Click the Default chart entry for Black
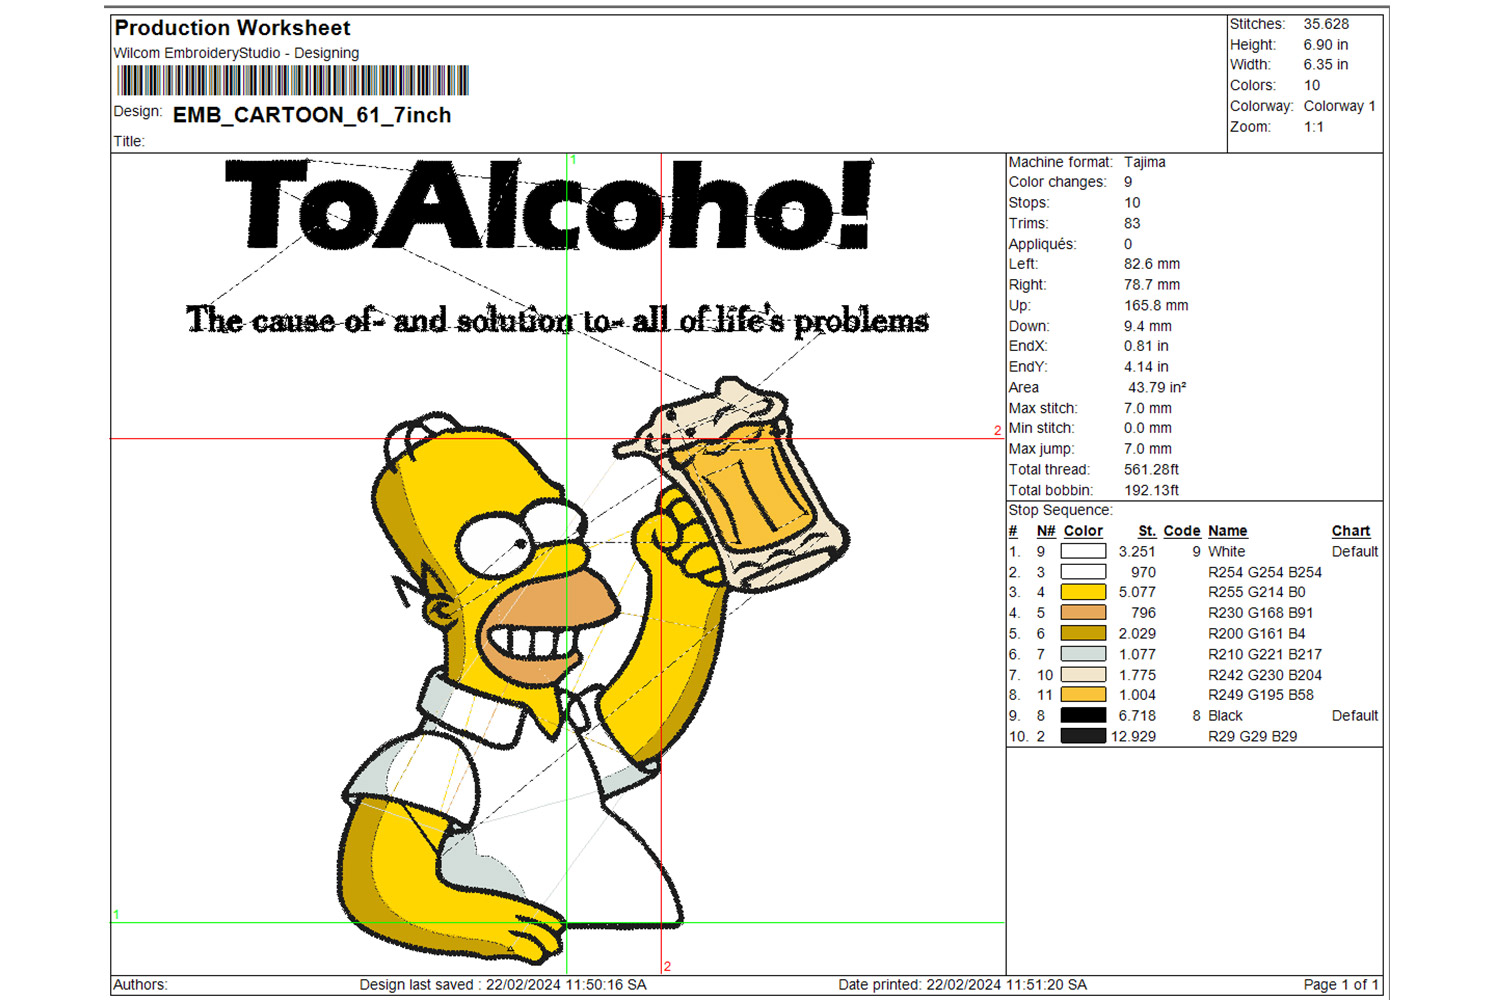 (x=1355, y=716)
